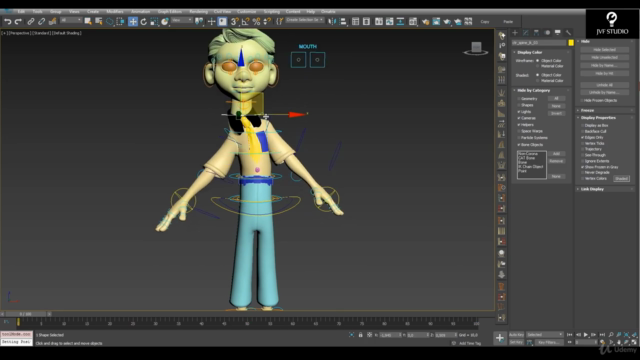Select Wireframe Object Color radio button

coord(537,60)
